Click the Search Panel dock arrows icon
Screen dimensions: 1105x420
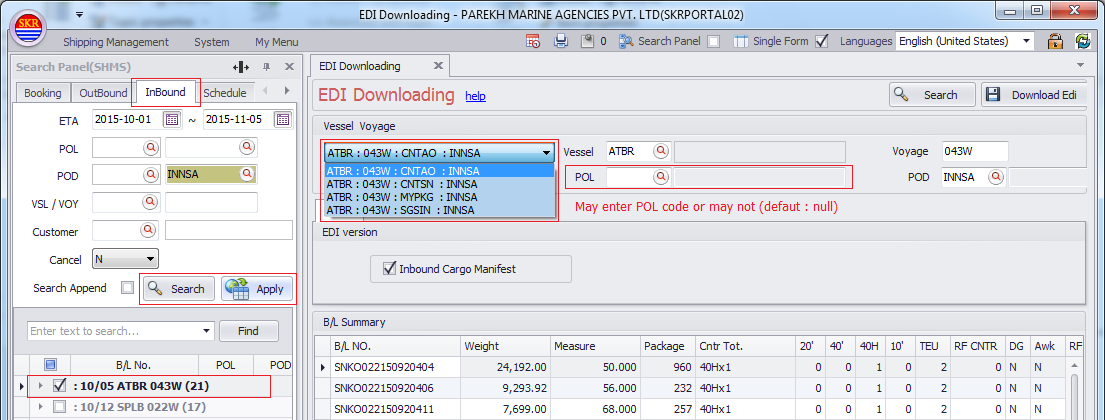tap(241, 67)
